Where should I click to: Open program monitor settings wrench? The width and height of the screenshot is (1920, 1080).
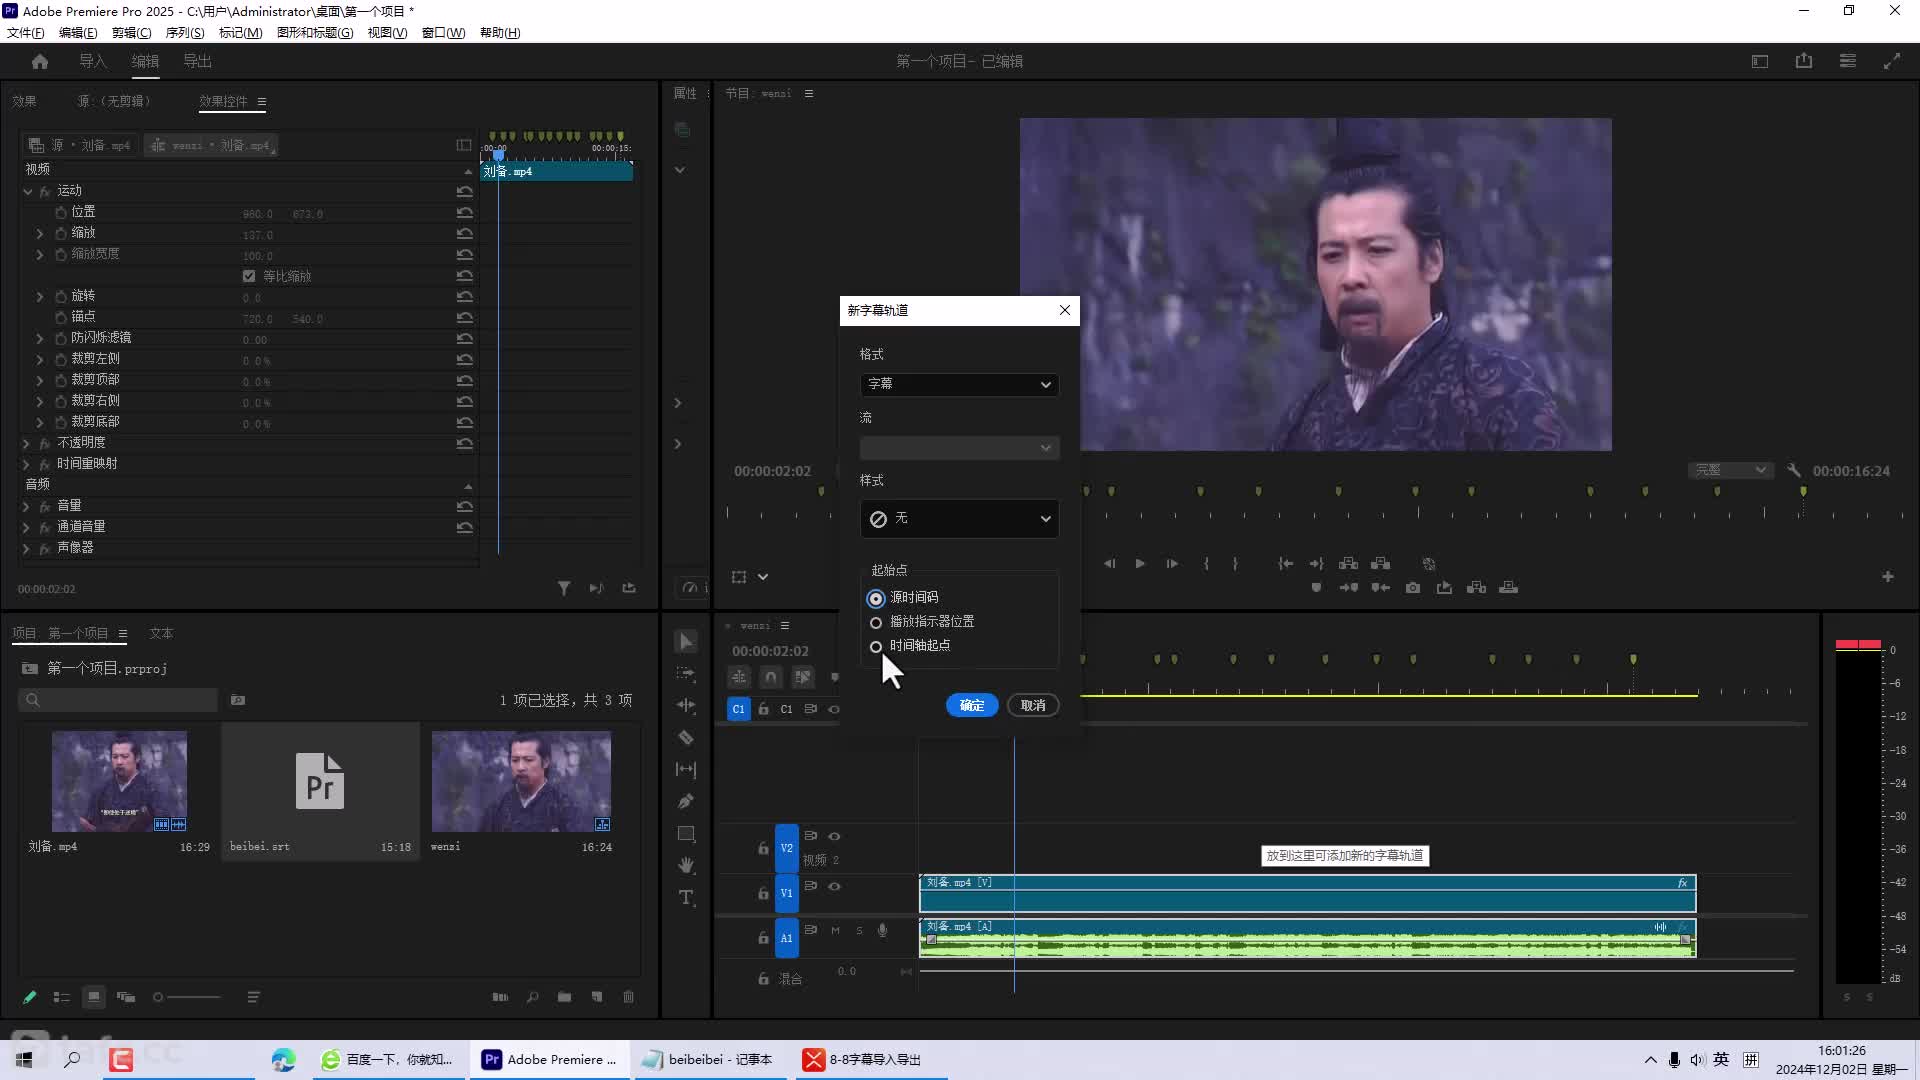pyautogui.click(x=1794, y=470)
